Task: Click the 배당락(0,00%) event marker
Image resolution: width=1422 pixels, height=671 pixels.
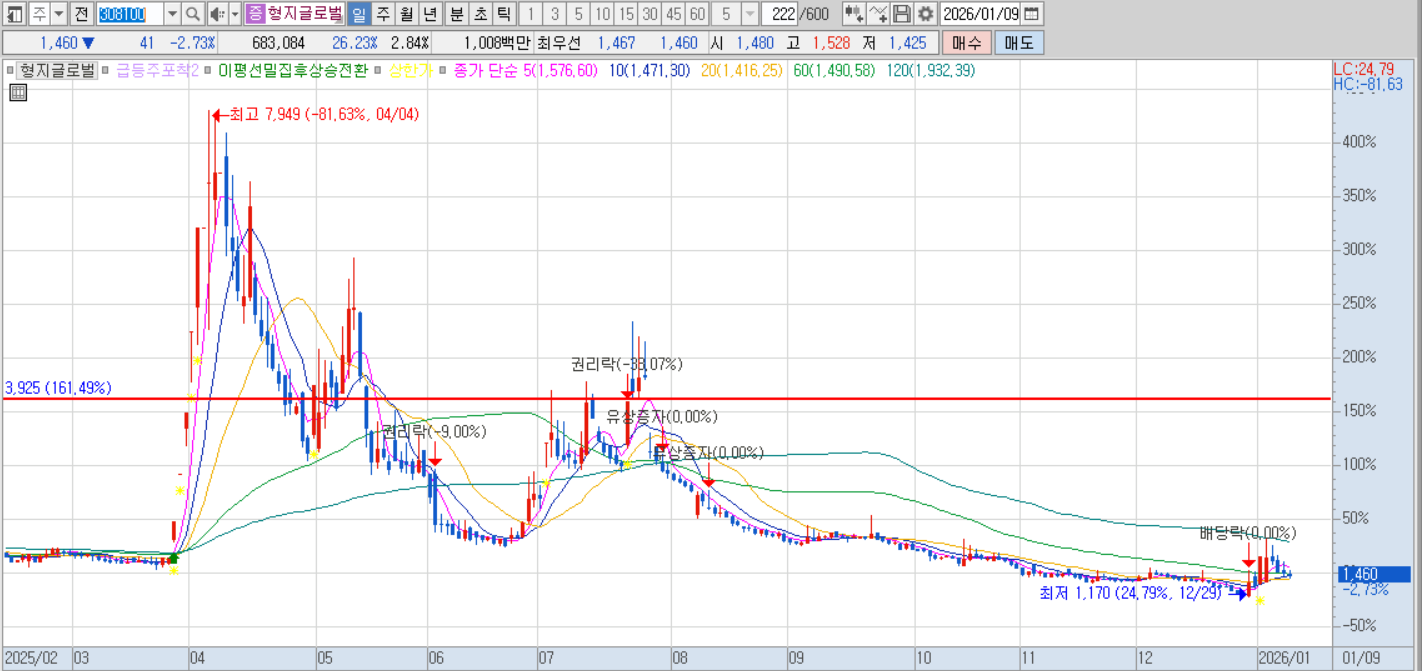Action: (1247, 533)
